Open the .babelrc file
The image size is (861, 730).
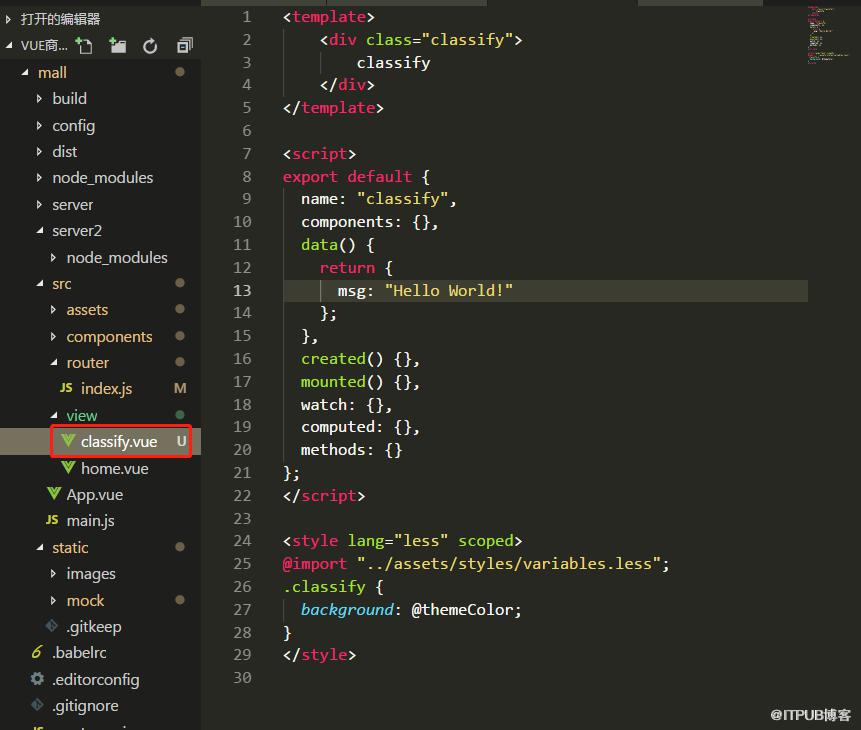[x=100, y=653]
